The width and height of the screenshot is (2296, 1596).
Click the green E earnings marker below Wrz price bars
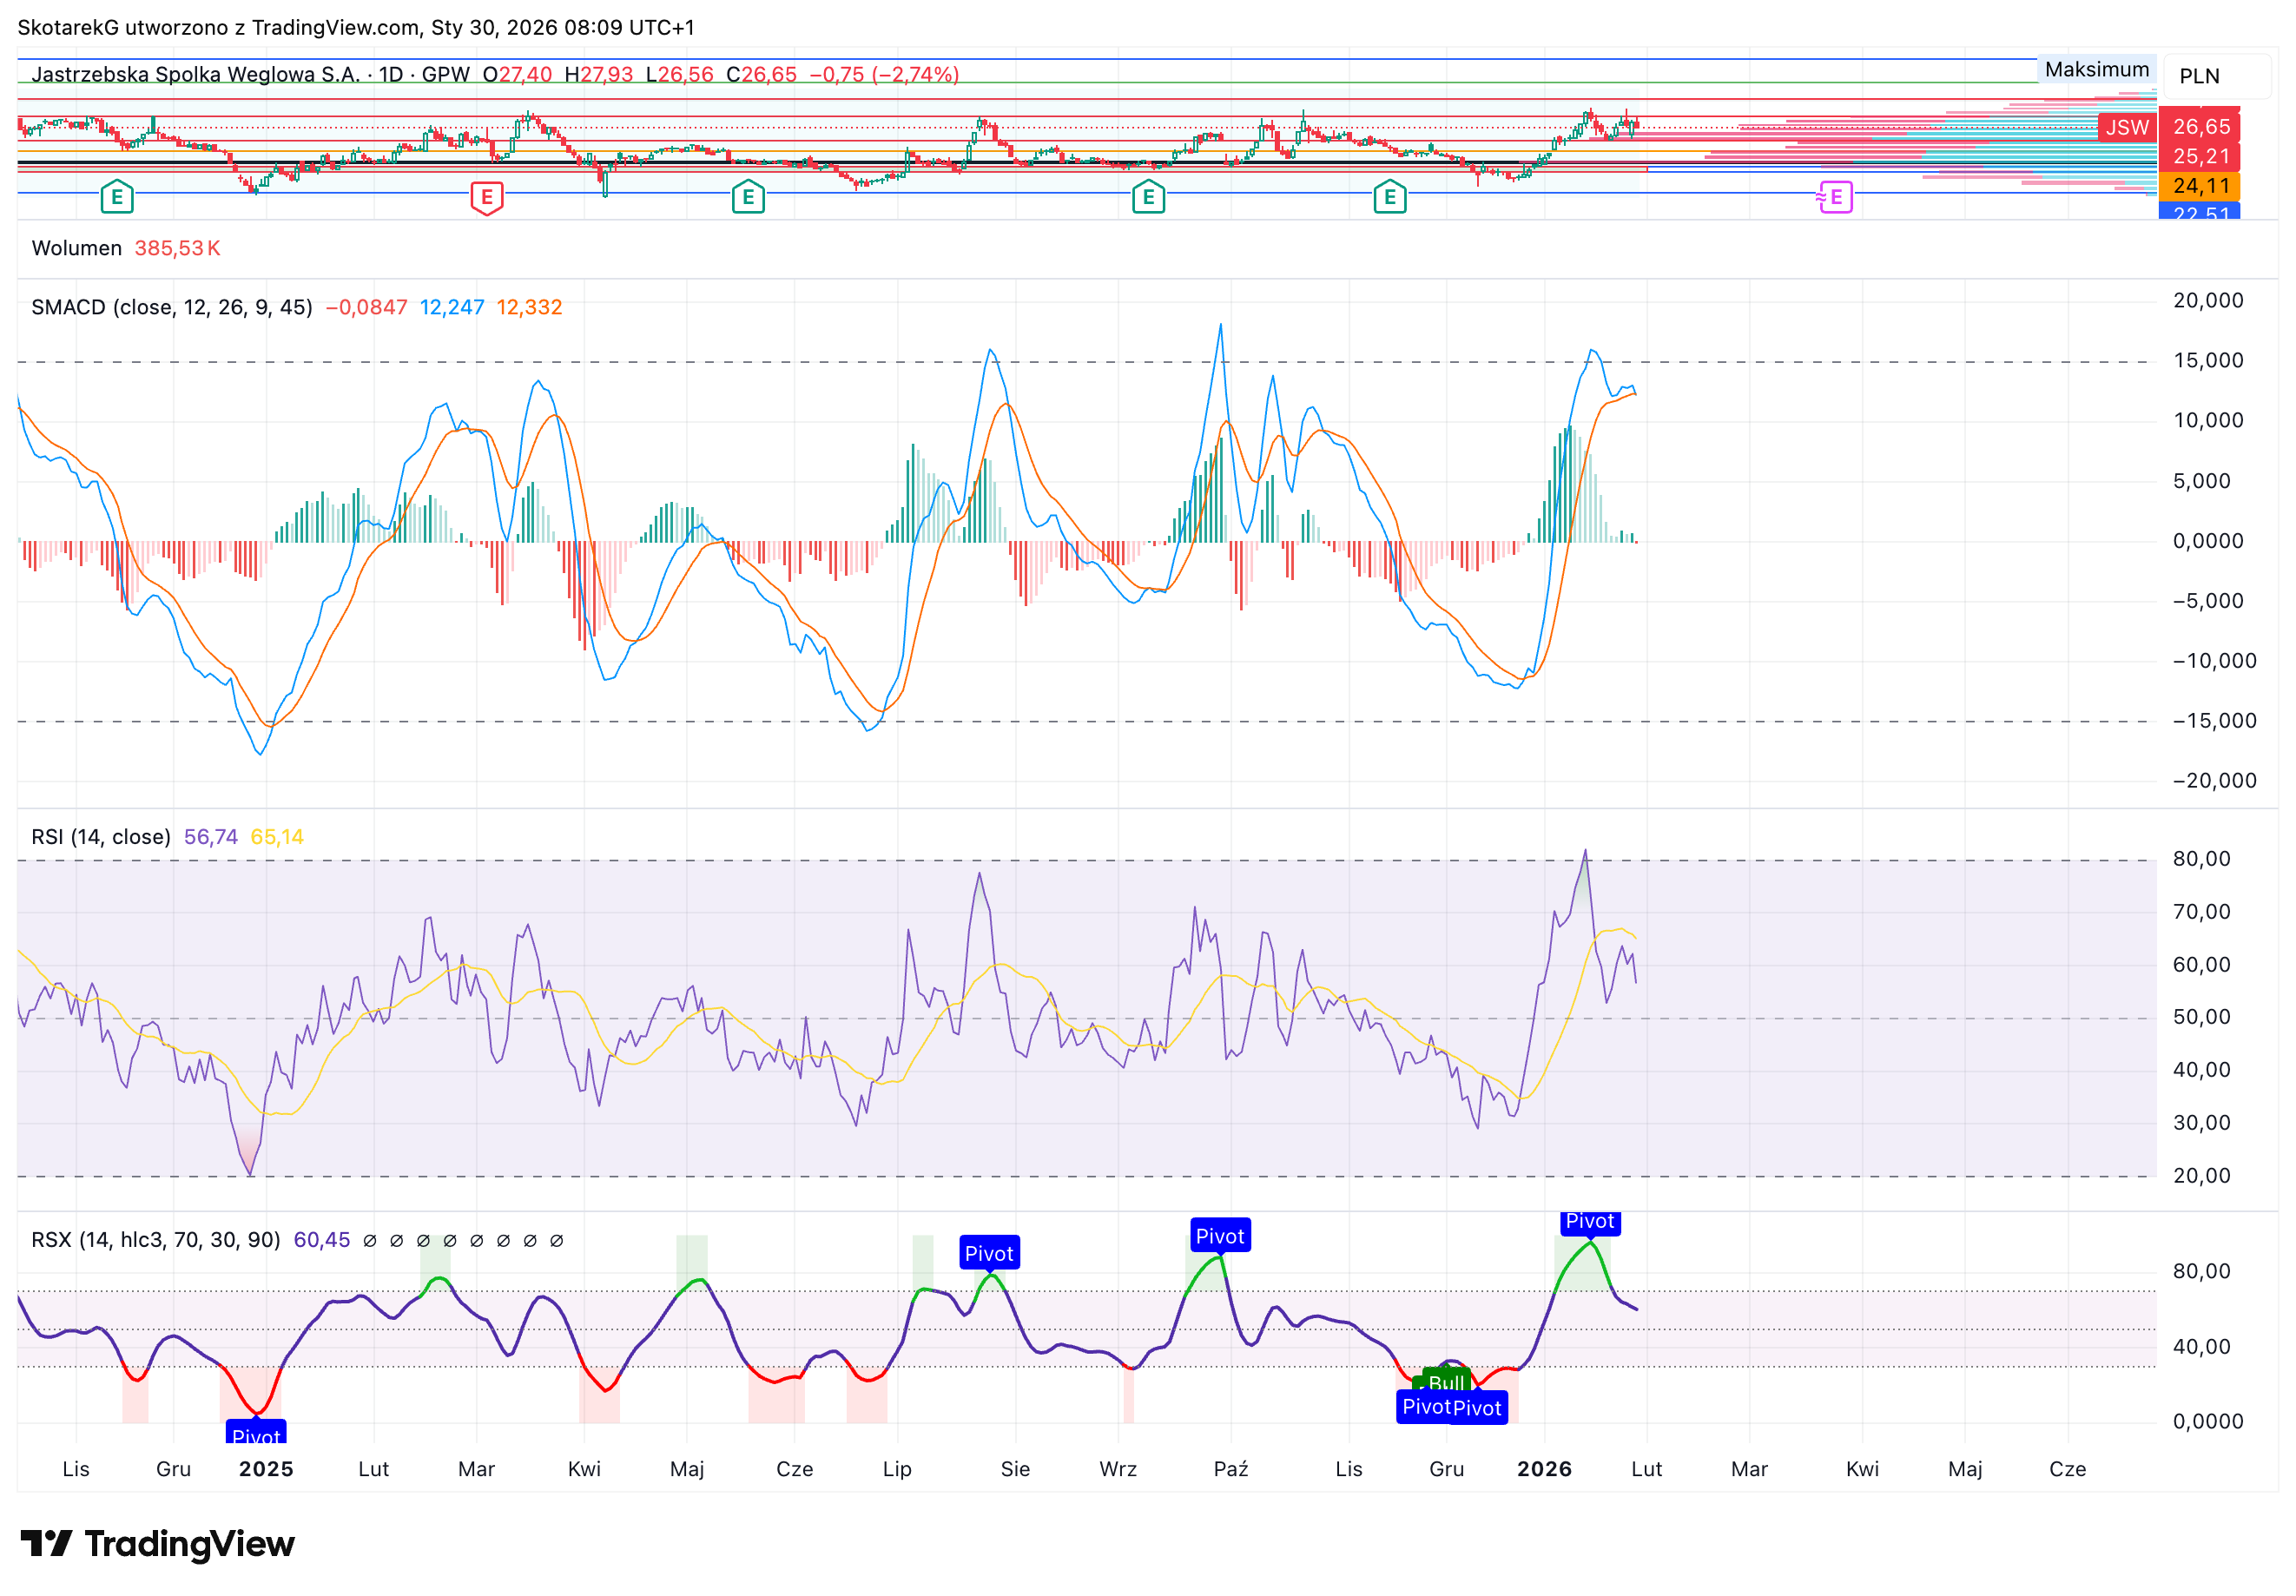click(x=1148, y=197)
